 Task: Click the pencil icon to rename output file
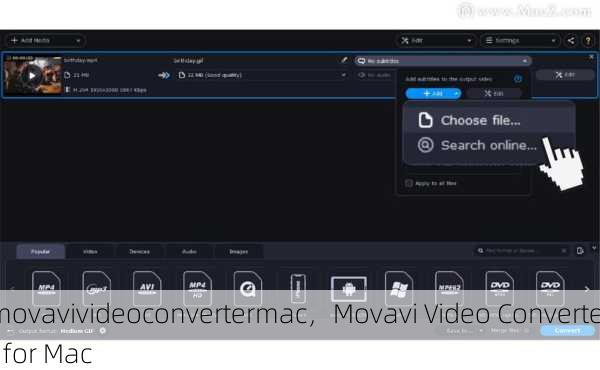(x=344, y=60)
